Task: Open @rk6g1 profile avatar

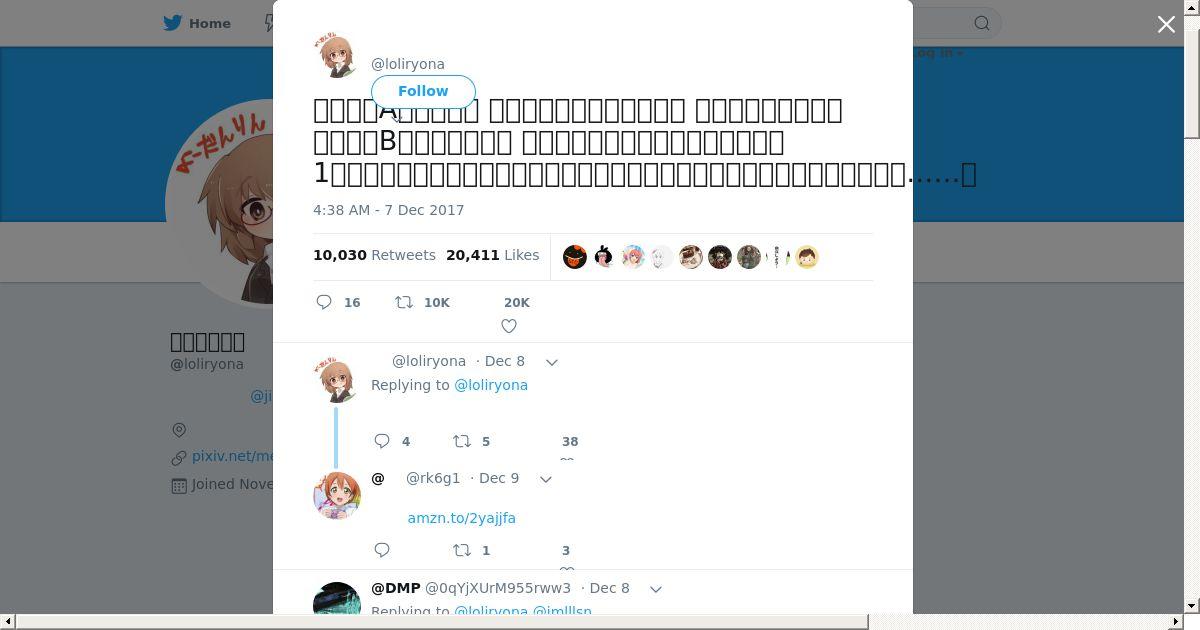Action: (337, 495)
